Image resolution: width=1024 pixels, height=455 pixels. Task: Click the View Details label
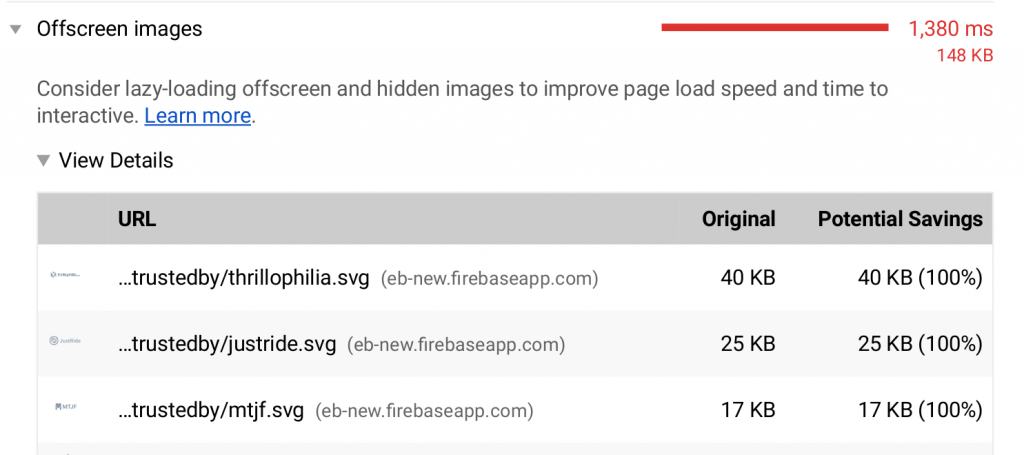coord(115,161)
